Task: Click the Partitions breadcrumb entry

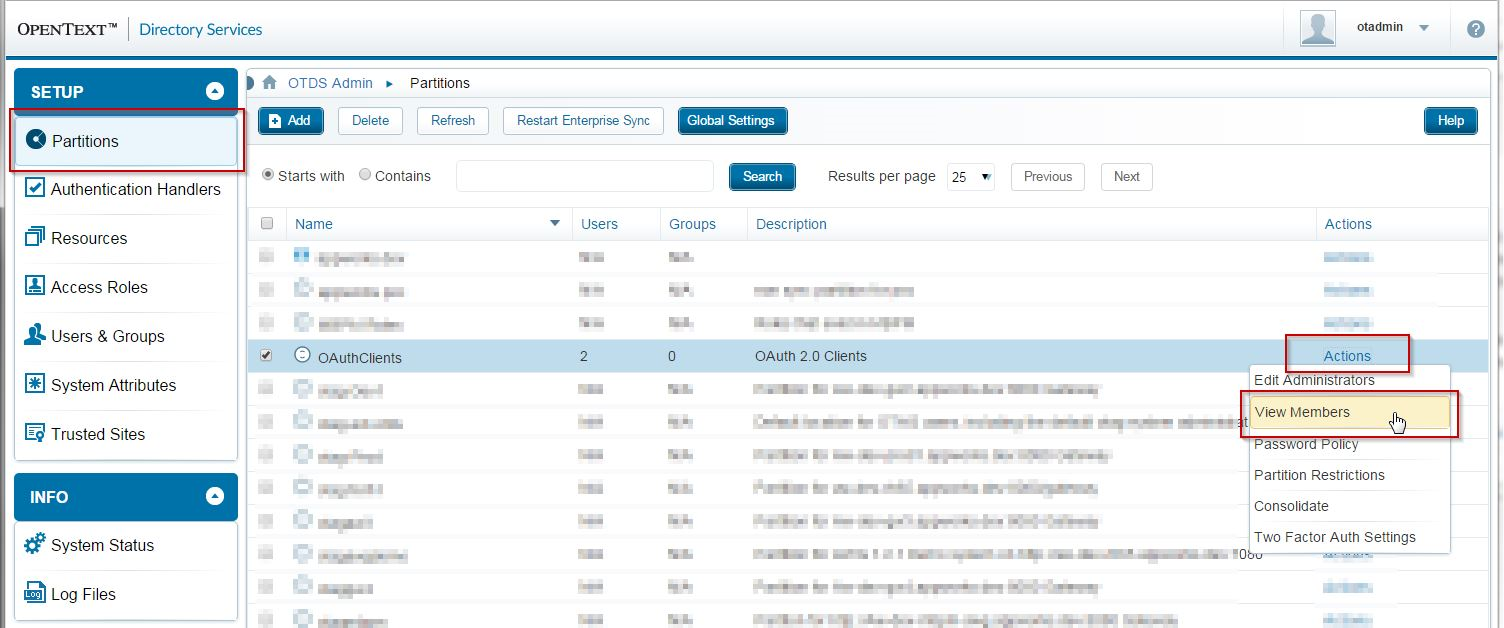Action: tap(440, 83)
